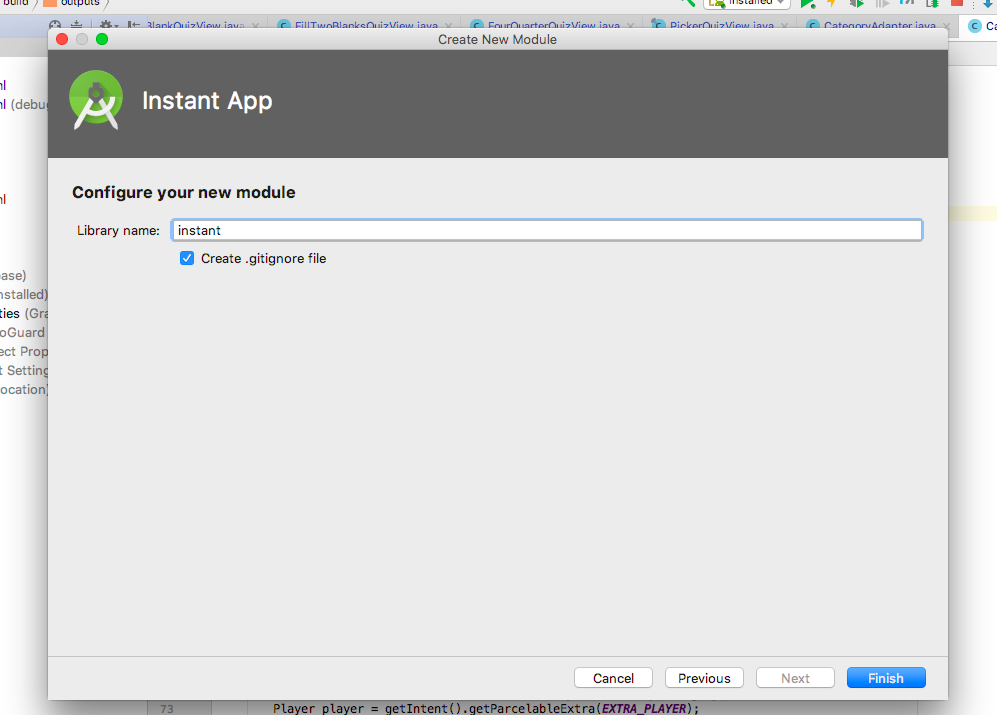Close the Create New Module dialog window
Viewport: 997px width, 715px height.
(x=62, y=39)
